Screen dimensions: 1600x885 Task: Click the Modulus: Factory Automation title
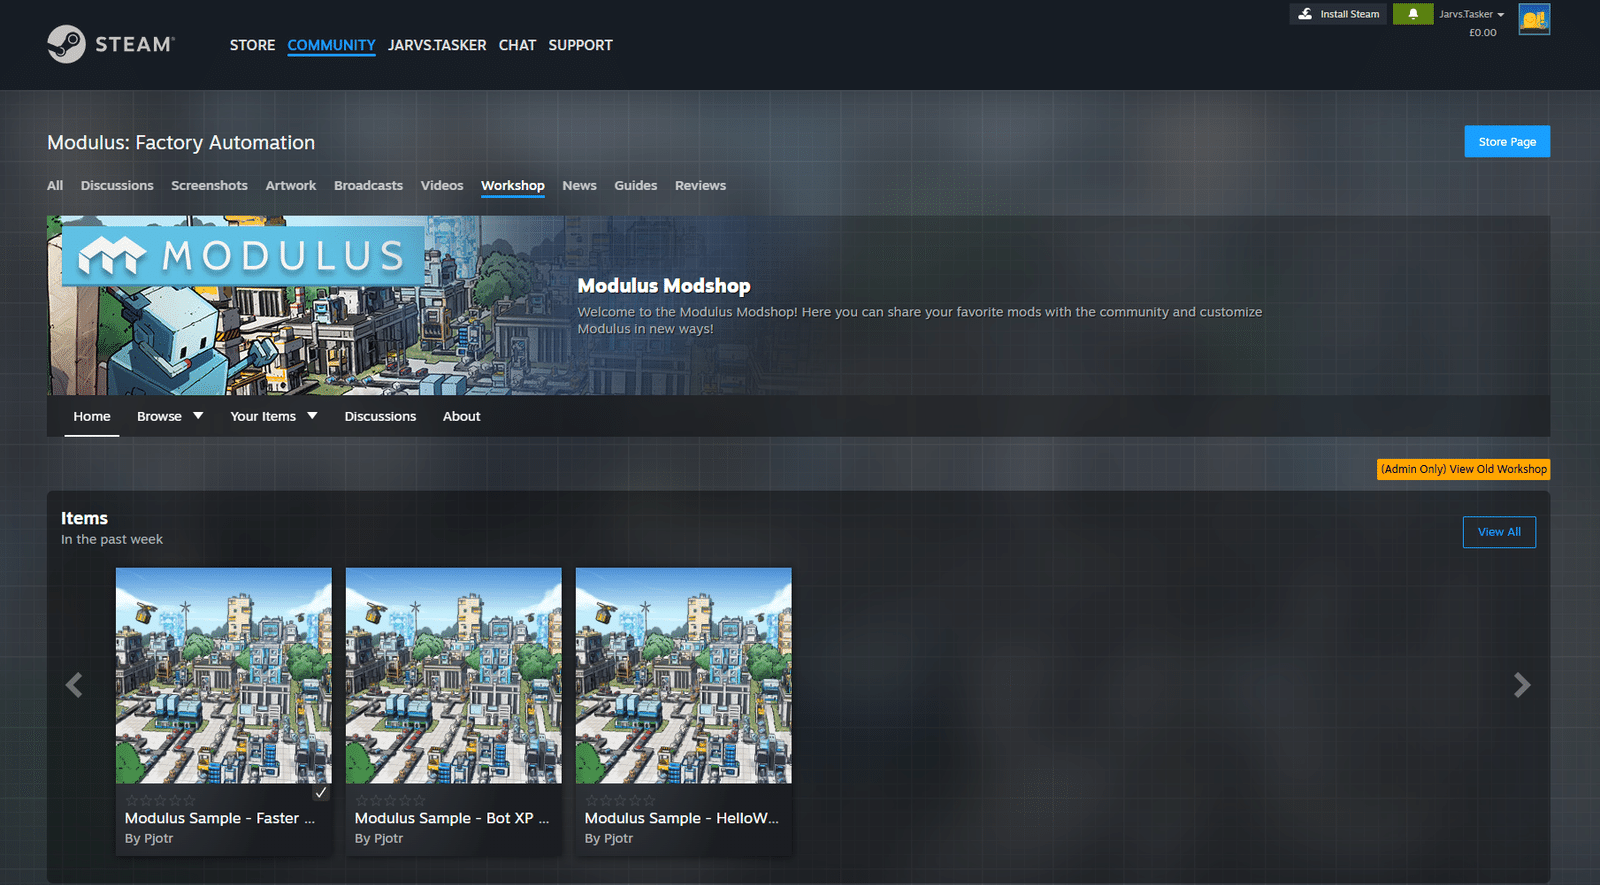pos(181,143)
